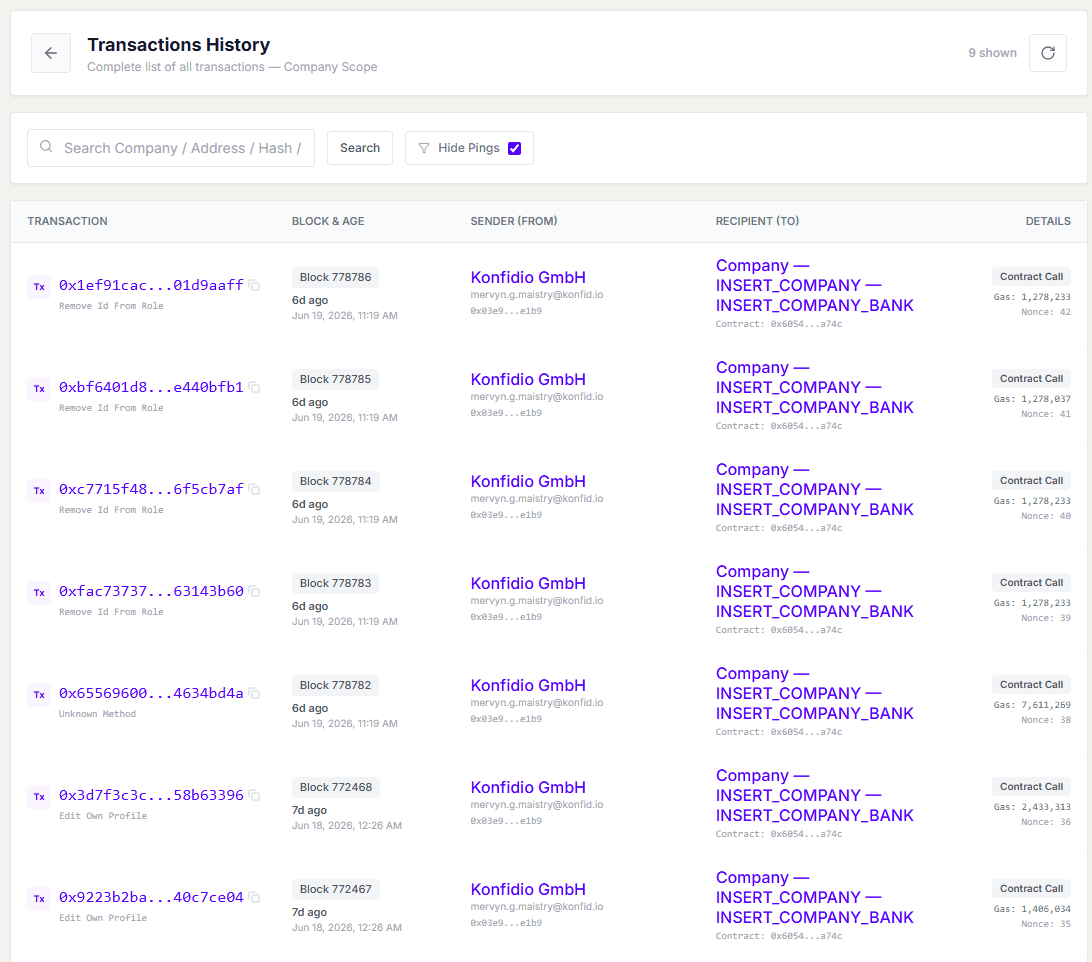Open transaction 0x3d7f3c3c...58b63396
Viewport: 1092px width, 962px height.
pos(151,796)
